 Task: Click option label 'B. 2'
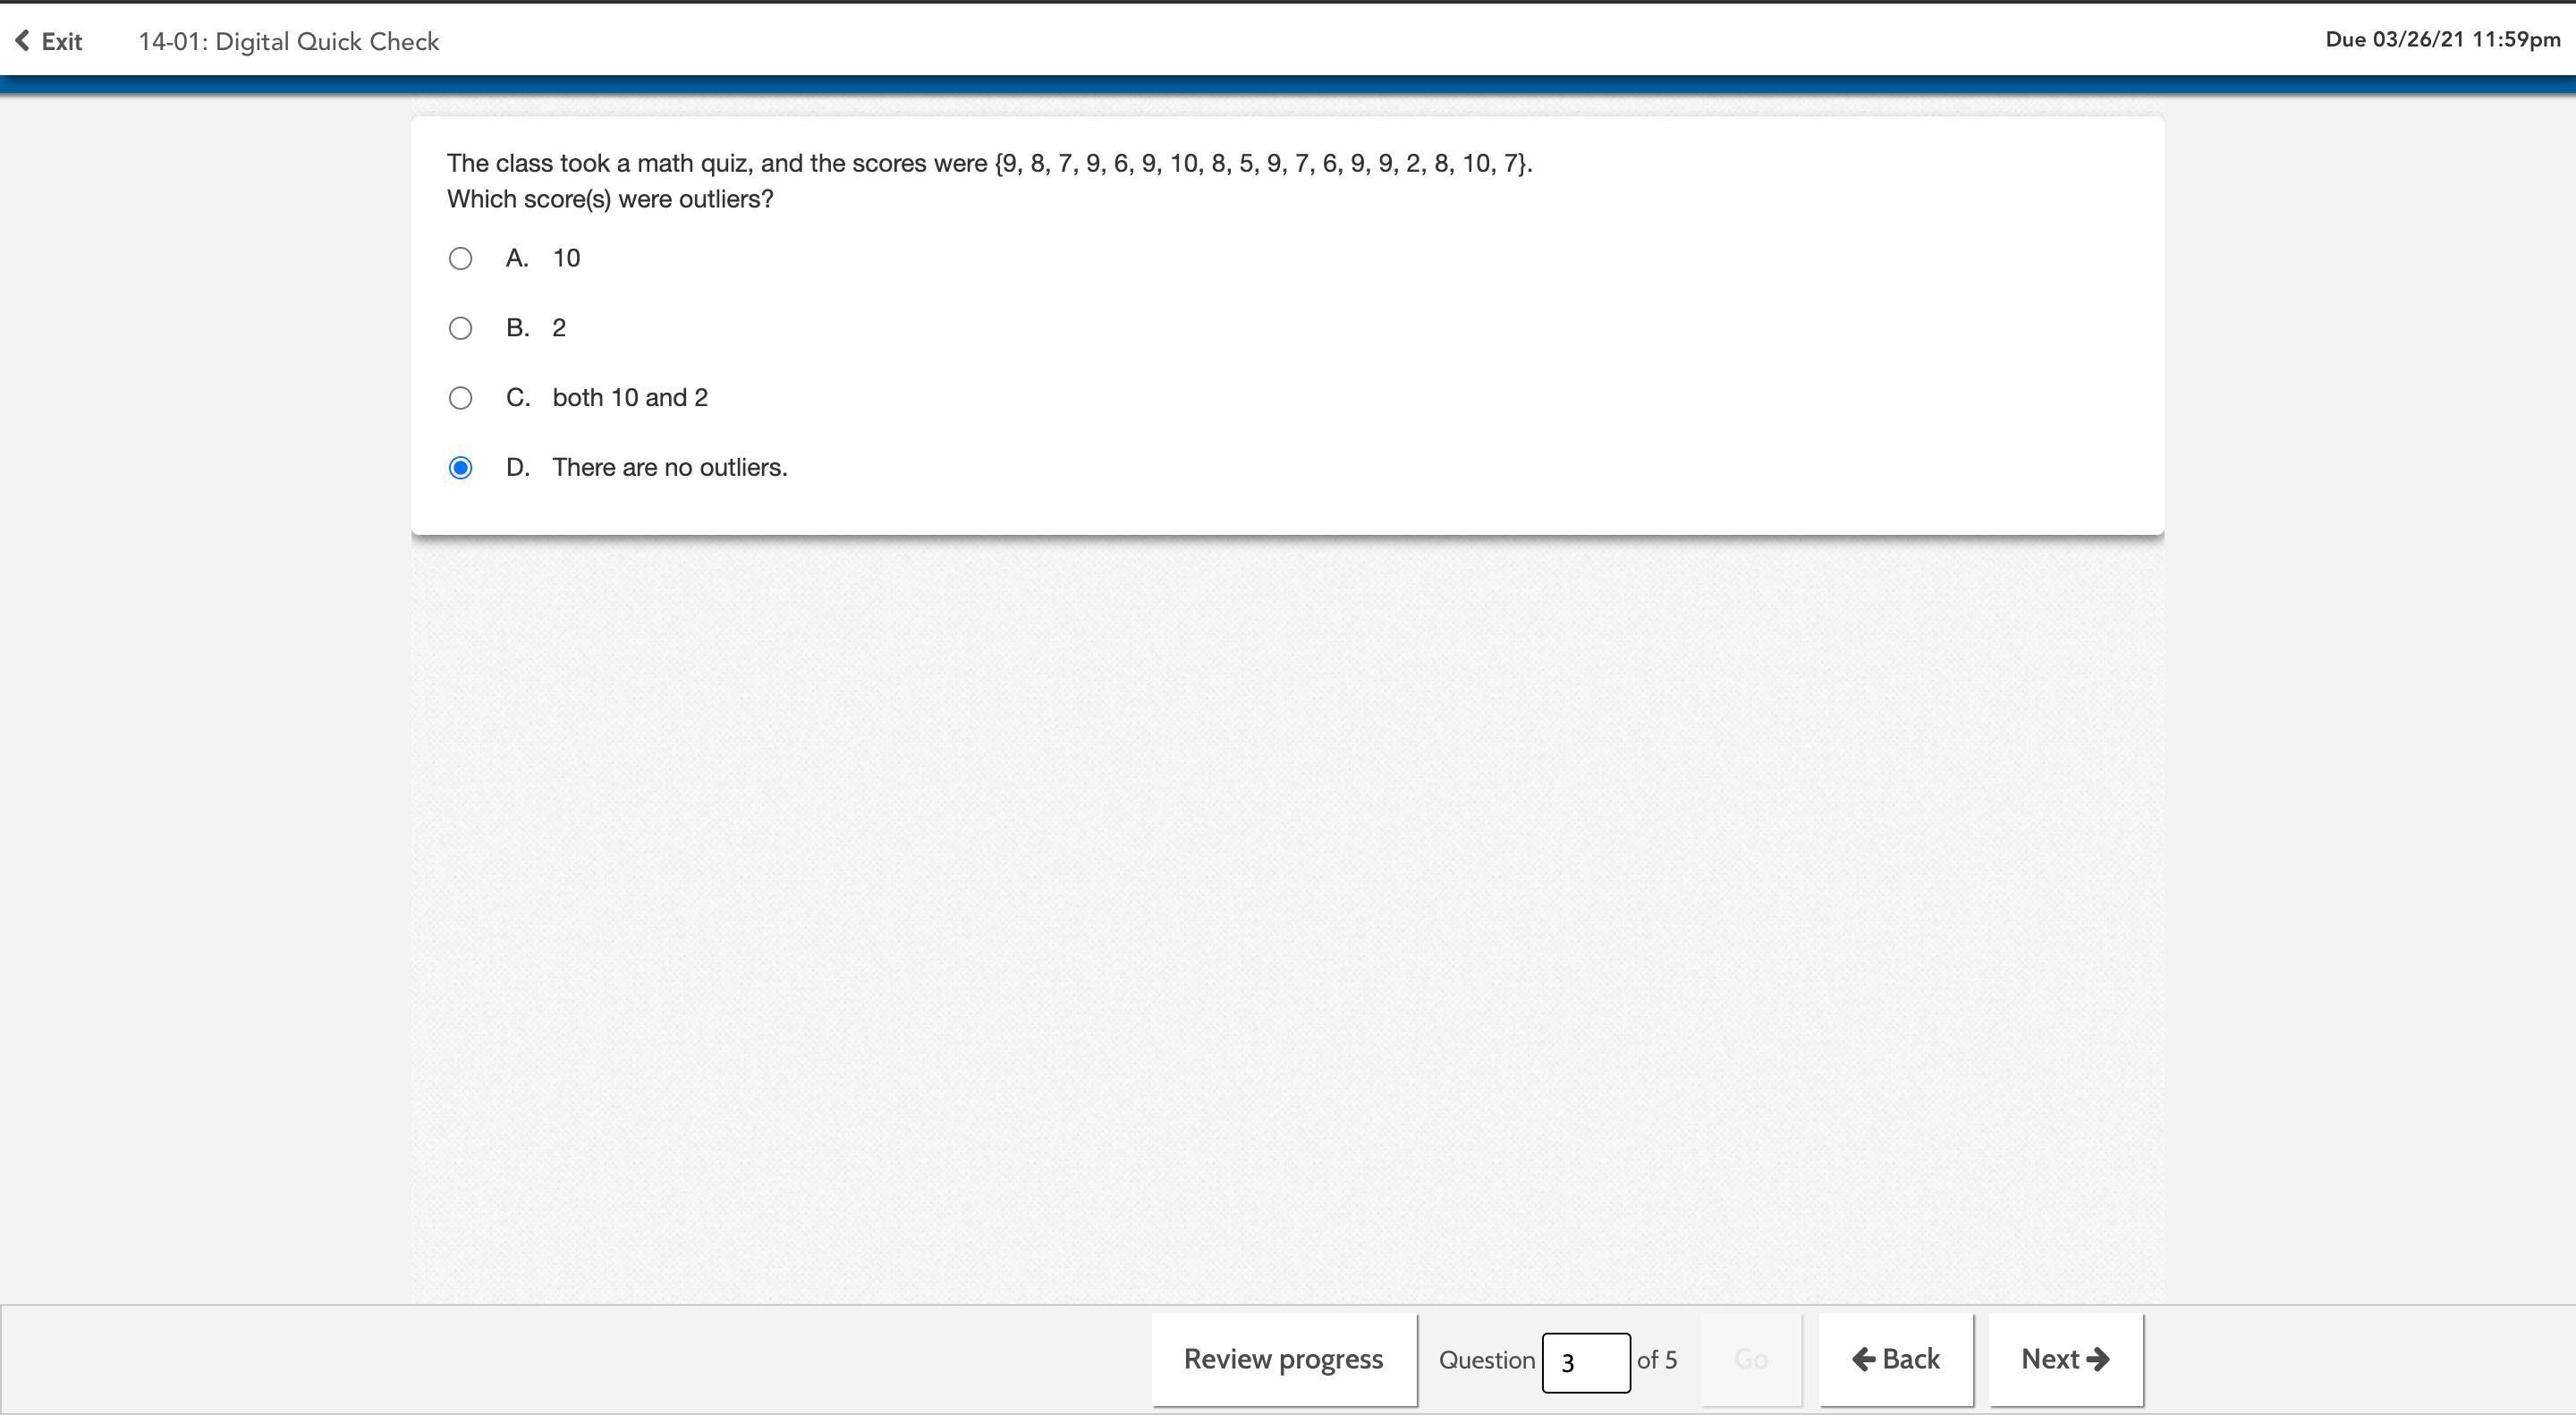tap(536, 328)
